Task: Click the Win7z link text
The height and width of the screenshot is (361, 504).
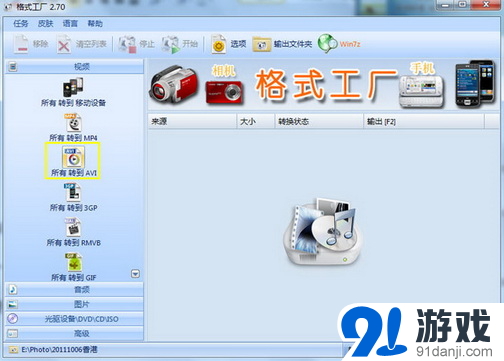Action: (x=350, y=44)
